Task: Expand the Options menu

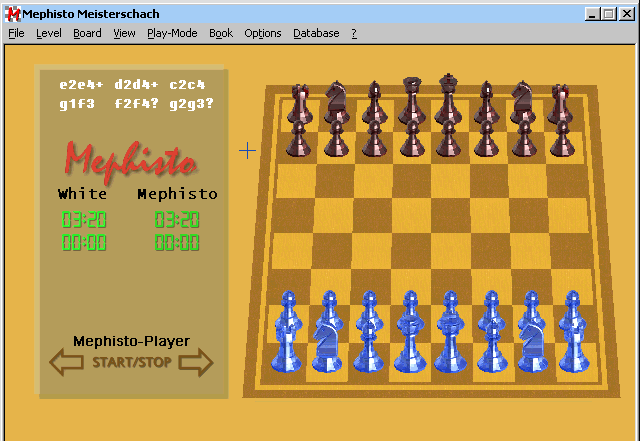Action: [262, 33]
